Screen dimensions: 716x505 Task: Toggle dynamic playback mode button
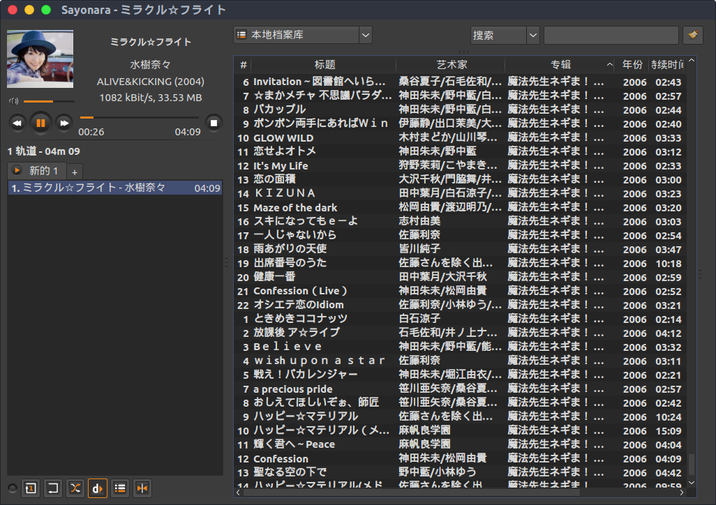(98, 489)
